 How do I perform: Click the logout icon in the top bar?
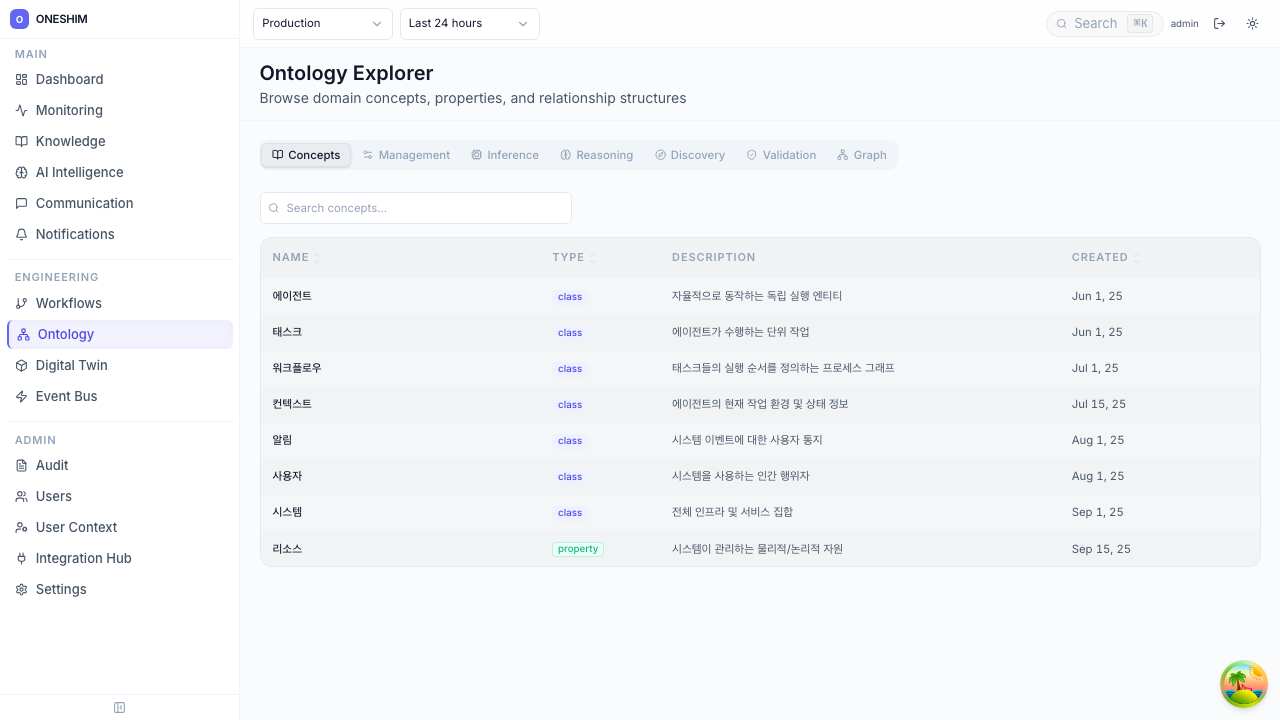1219,23
